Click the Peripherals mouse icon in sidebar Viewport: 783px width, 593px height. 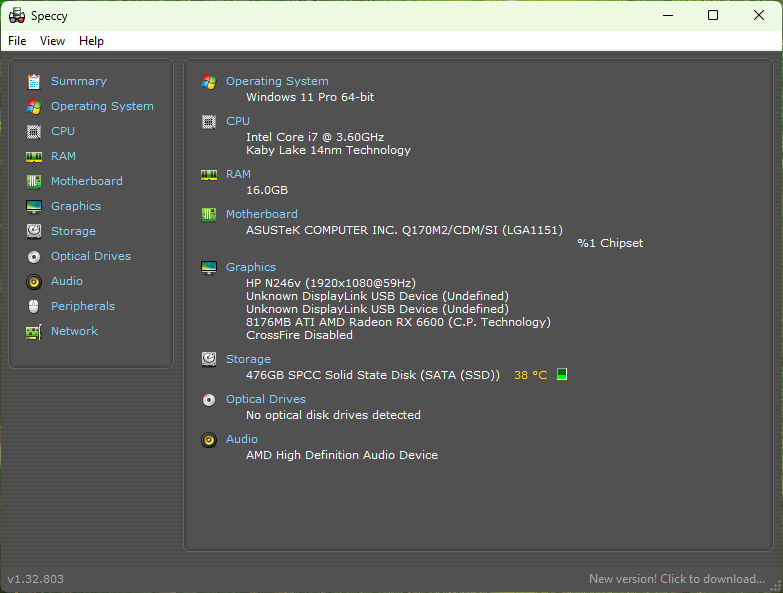[x=33, y=306]
